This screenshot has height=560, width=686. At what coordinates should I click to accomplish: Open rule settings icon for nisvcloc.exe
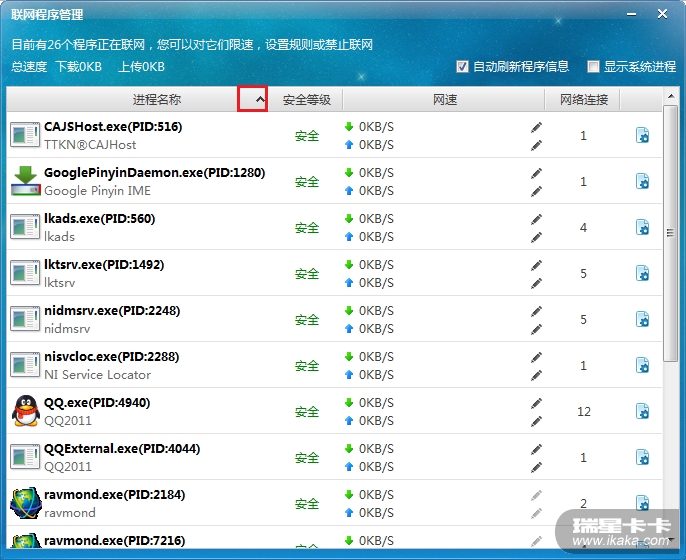642,365
